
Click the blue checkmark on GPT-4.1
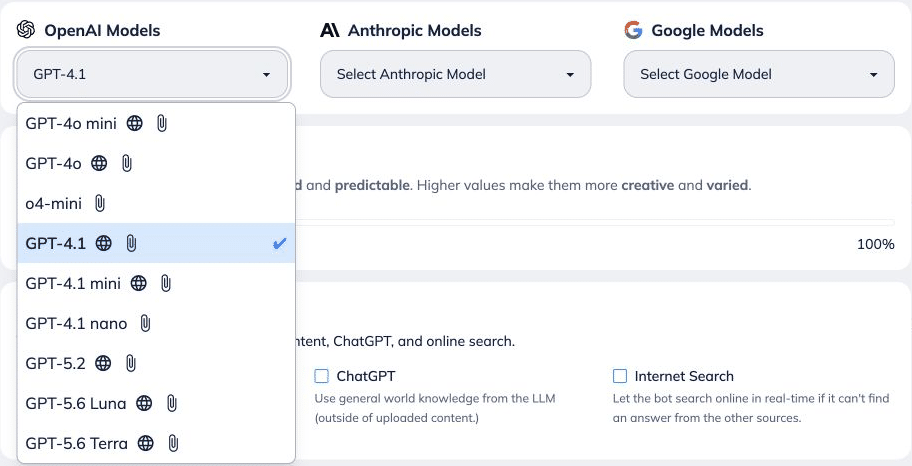click(x=280, y=243)
